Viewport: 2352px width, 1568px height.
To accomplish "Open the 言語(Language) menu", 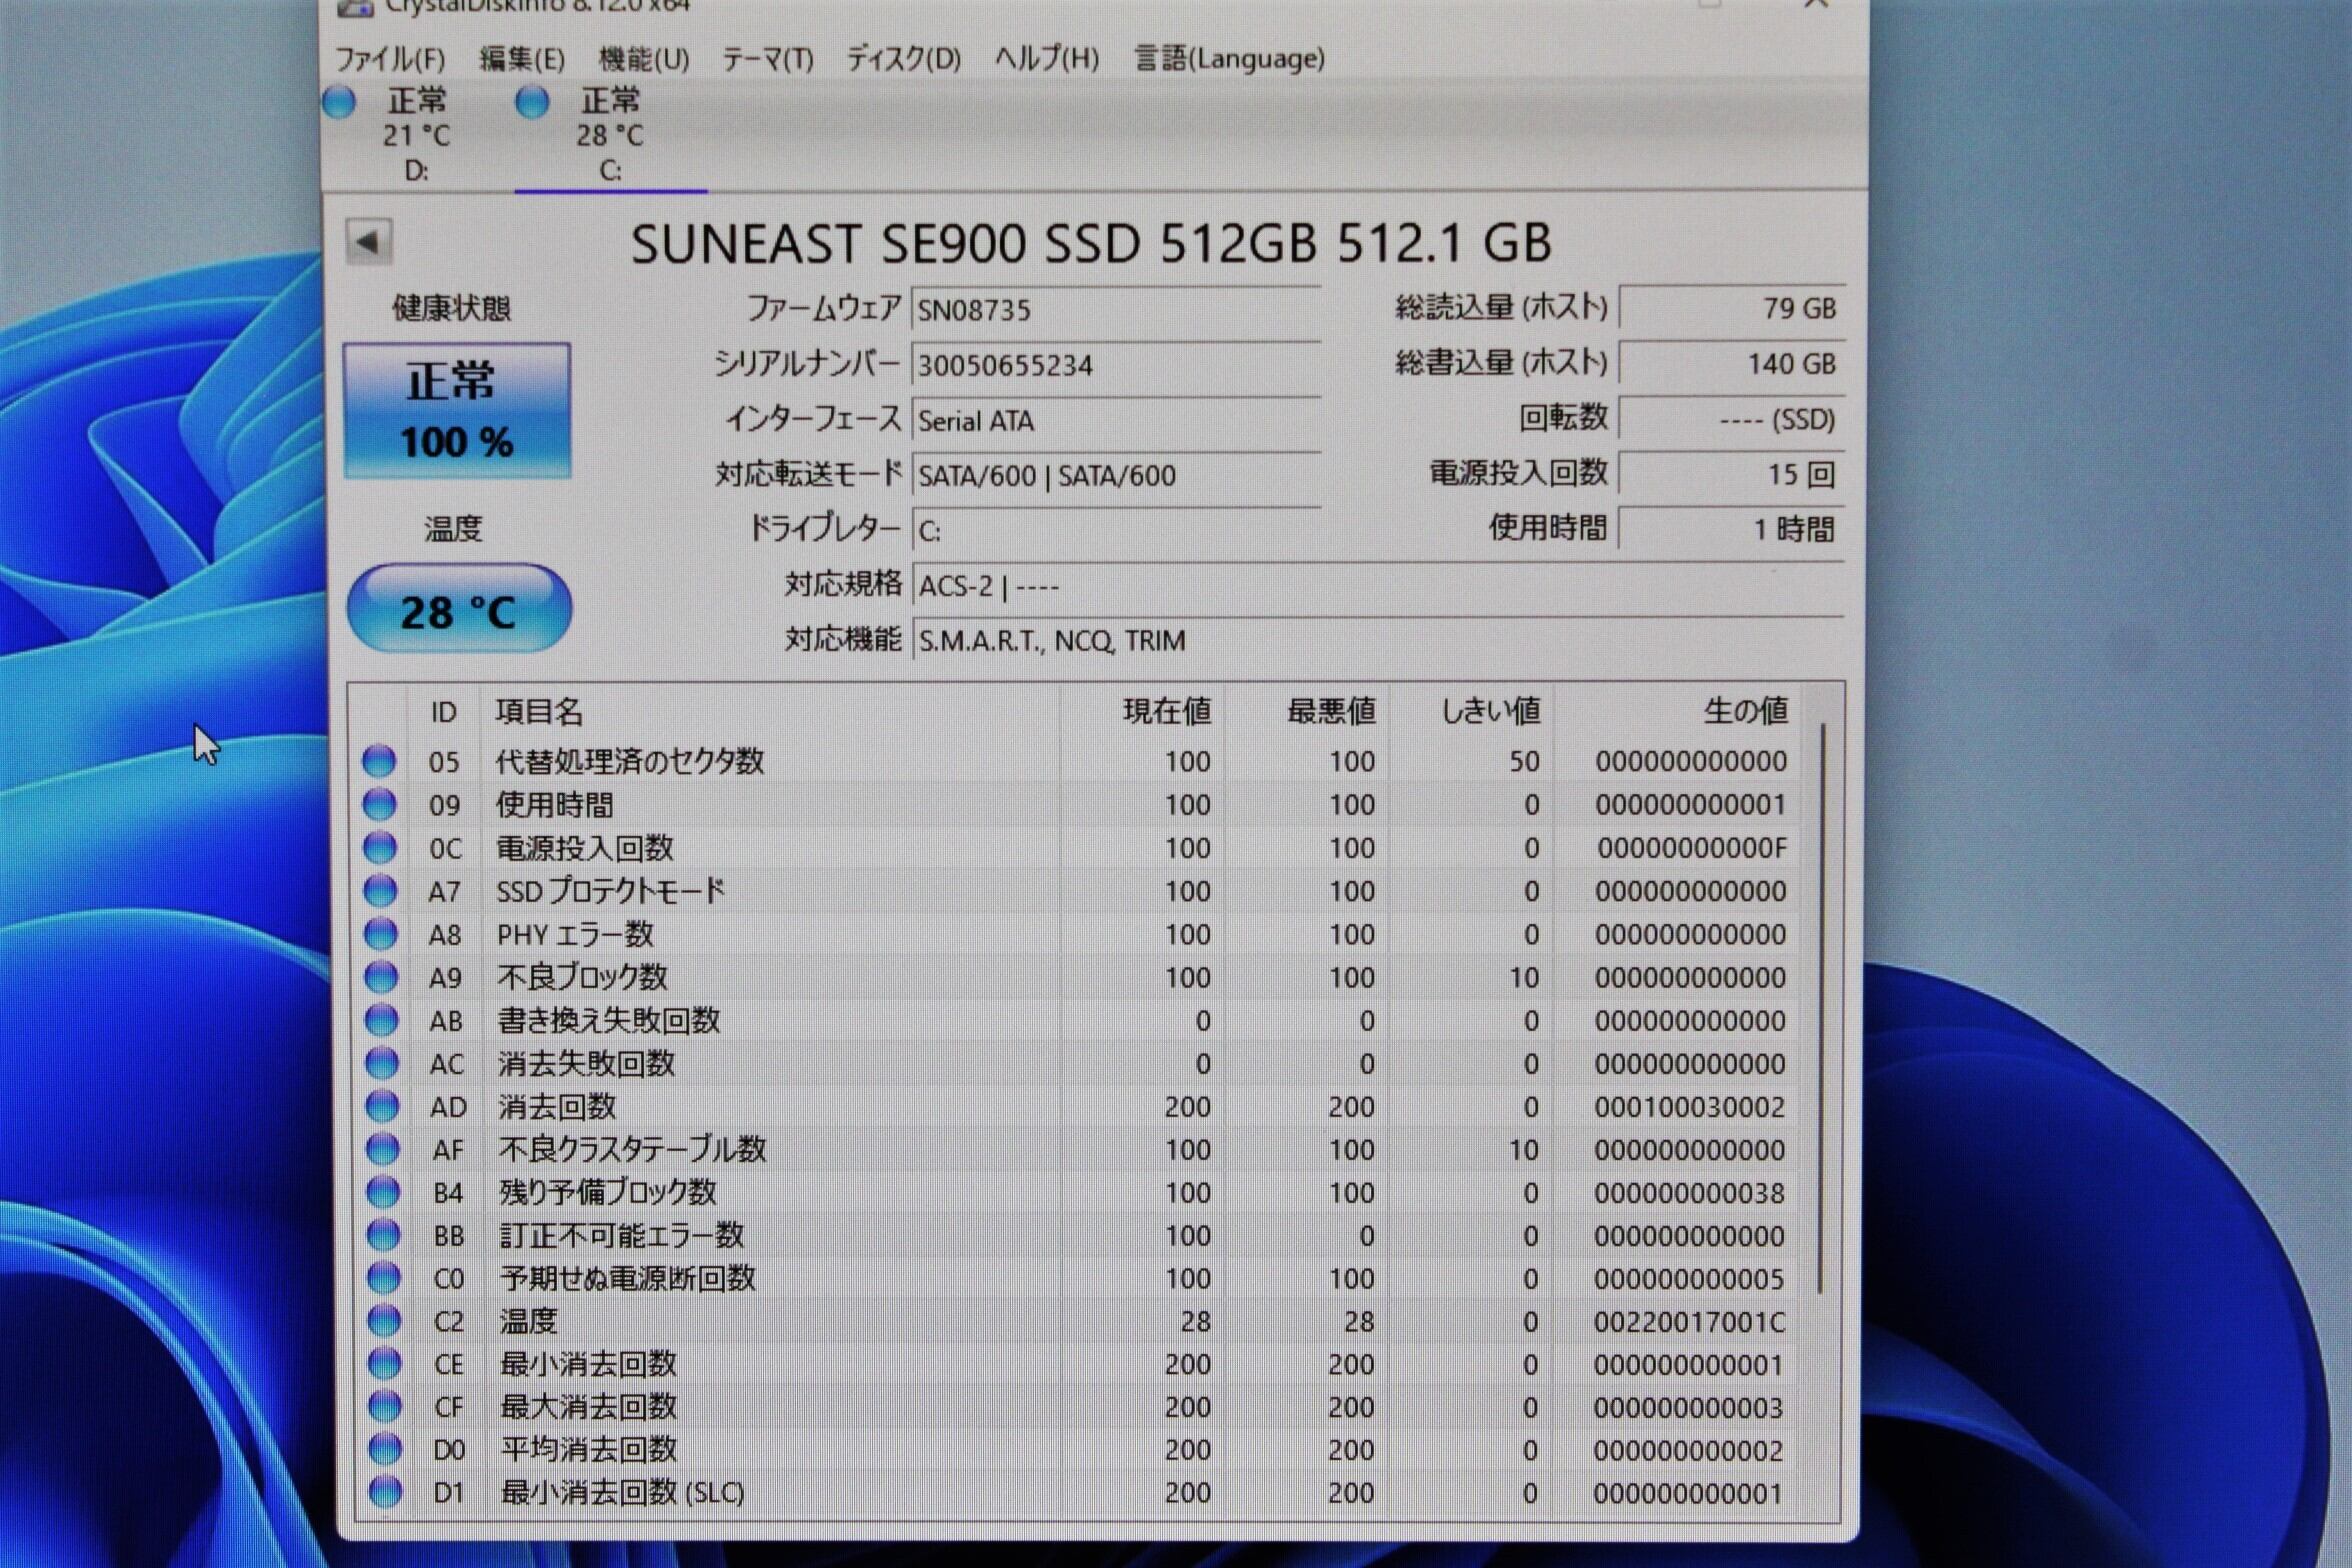I will point(1229,59).
